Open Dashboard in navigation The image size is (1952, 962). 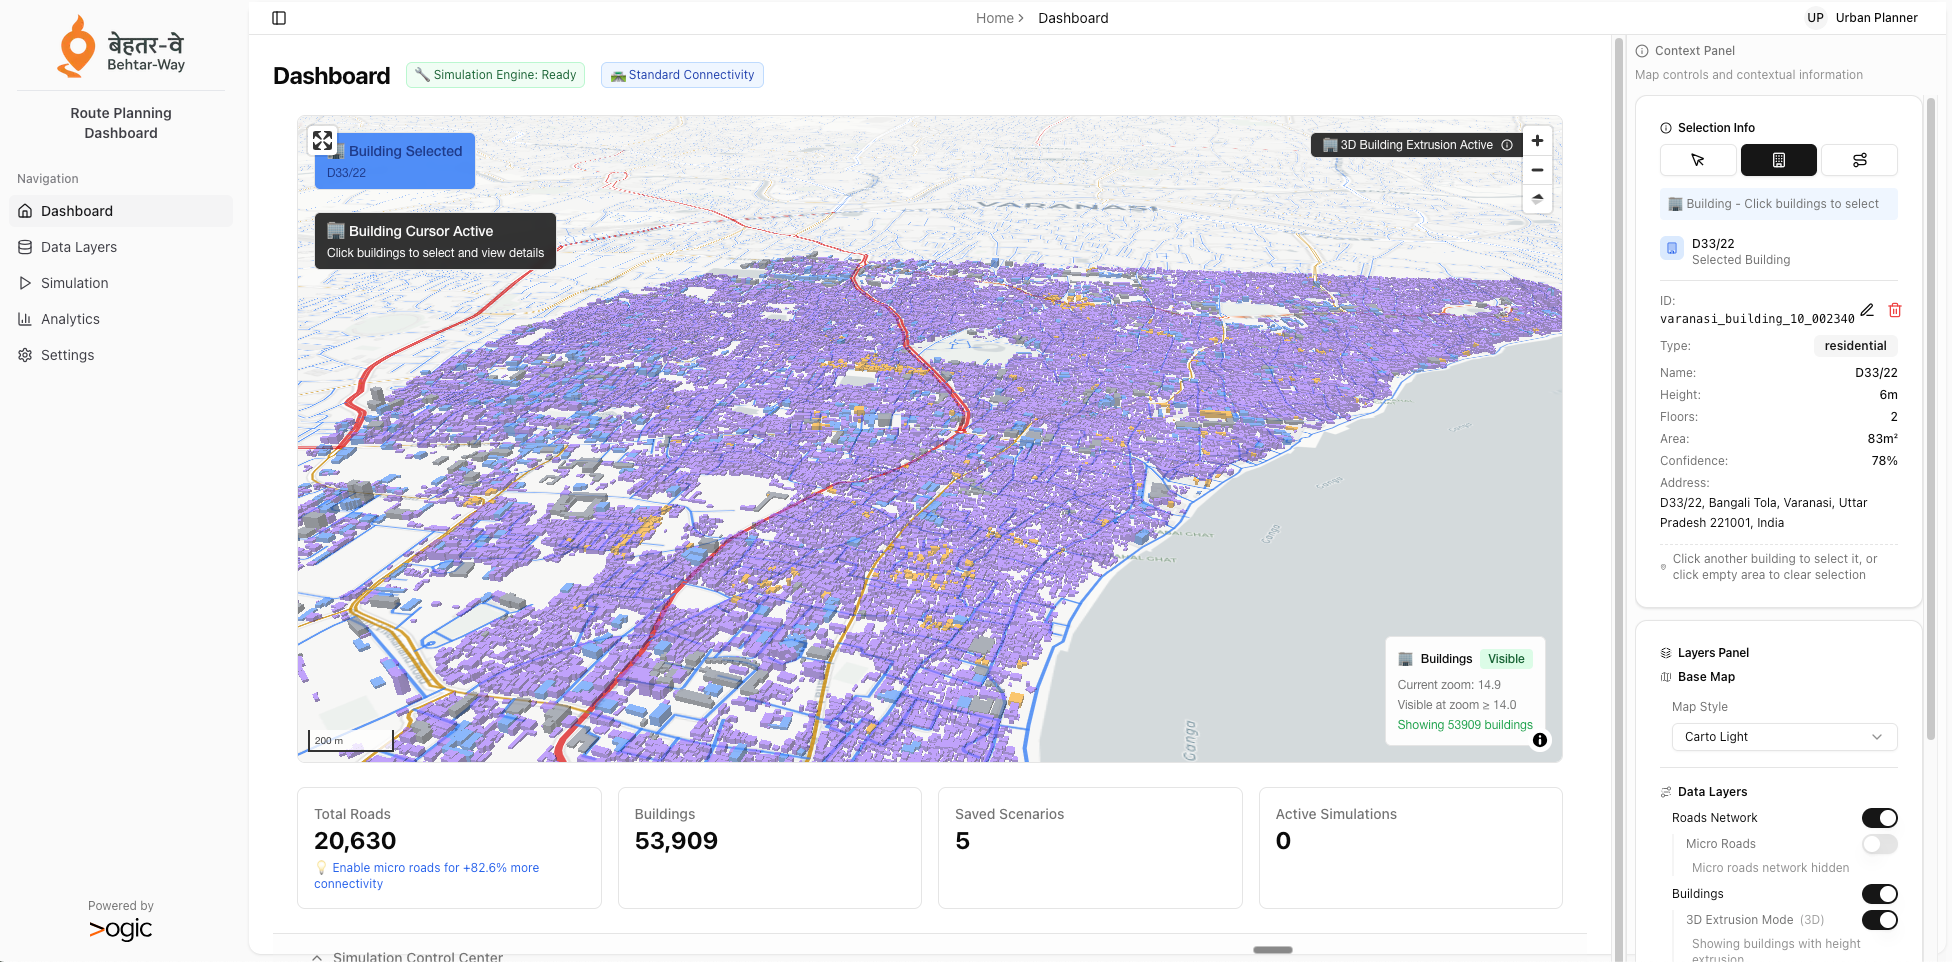point(121,211)
